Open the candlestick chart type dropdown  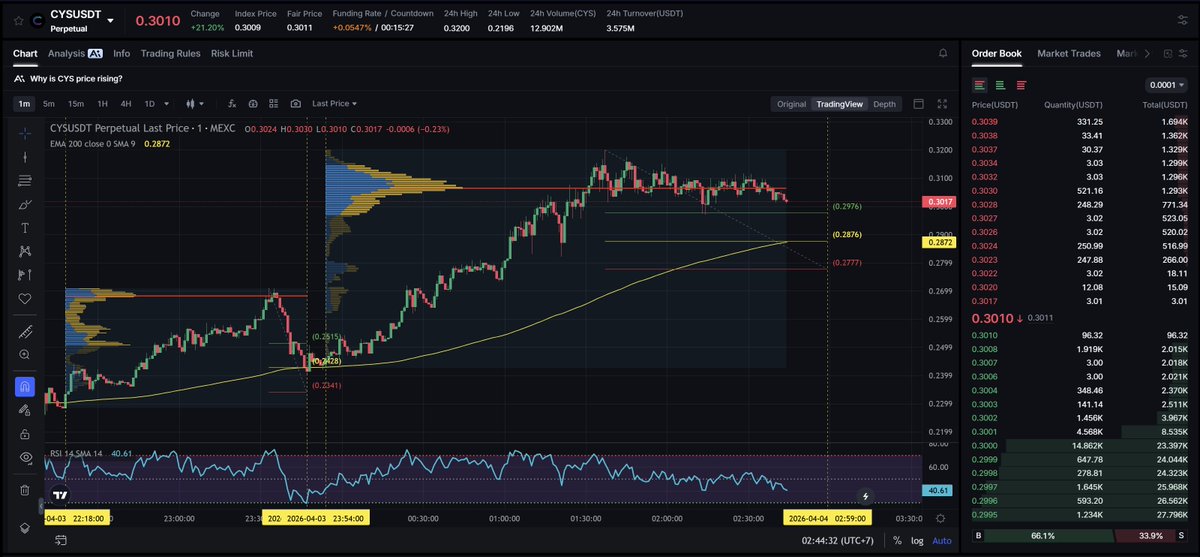(193, 103)
